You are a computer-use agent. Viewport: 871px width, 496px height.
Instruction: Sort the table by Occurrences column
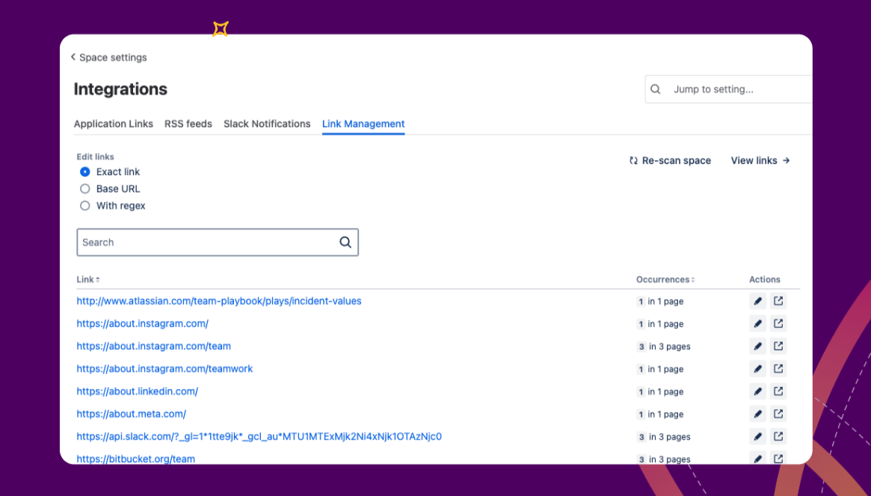[x=665, y=279]
